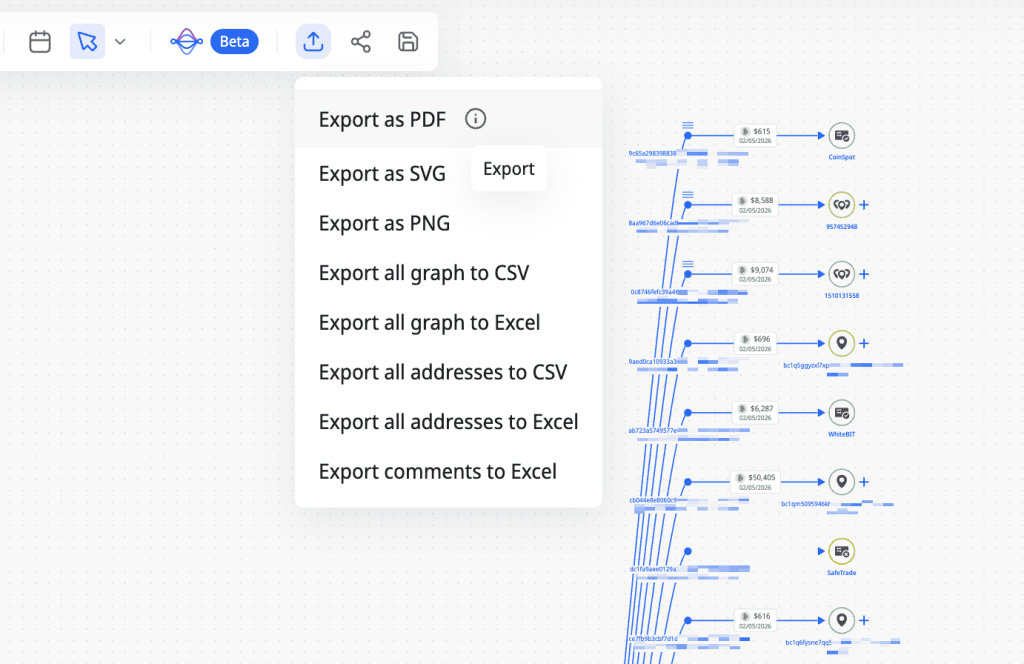
Task: Click the WhiteBIT node label
Action: 842,434
